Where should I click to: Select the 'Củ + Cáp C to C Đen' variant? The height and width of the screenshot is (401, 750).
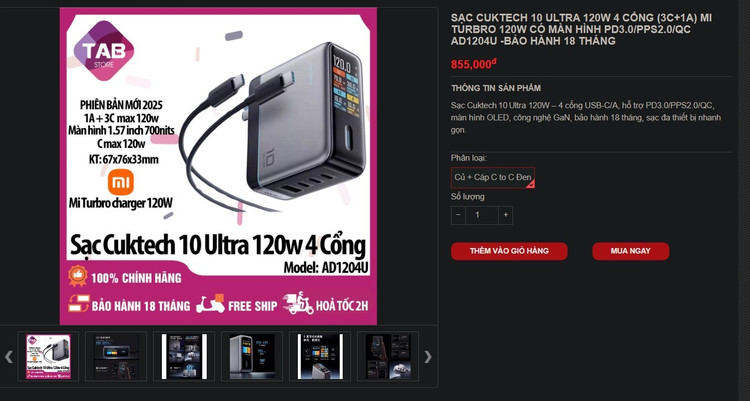[x=493, y=178]
